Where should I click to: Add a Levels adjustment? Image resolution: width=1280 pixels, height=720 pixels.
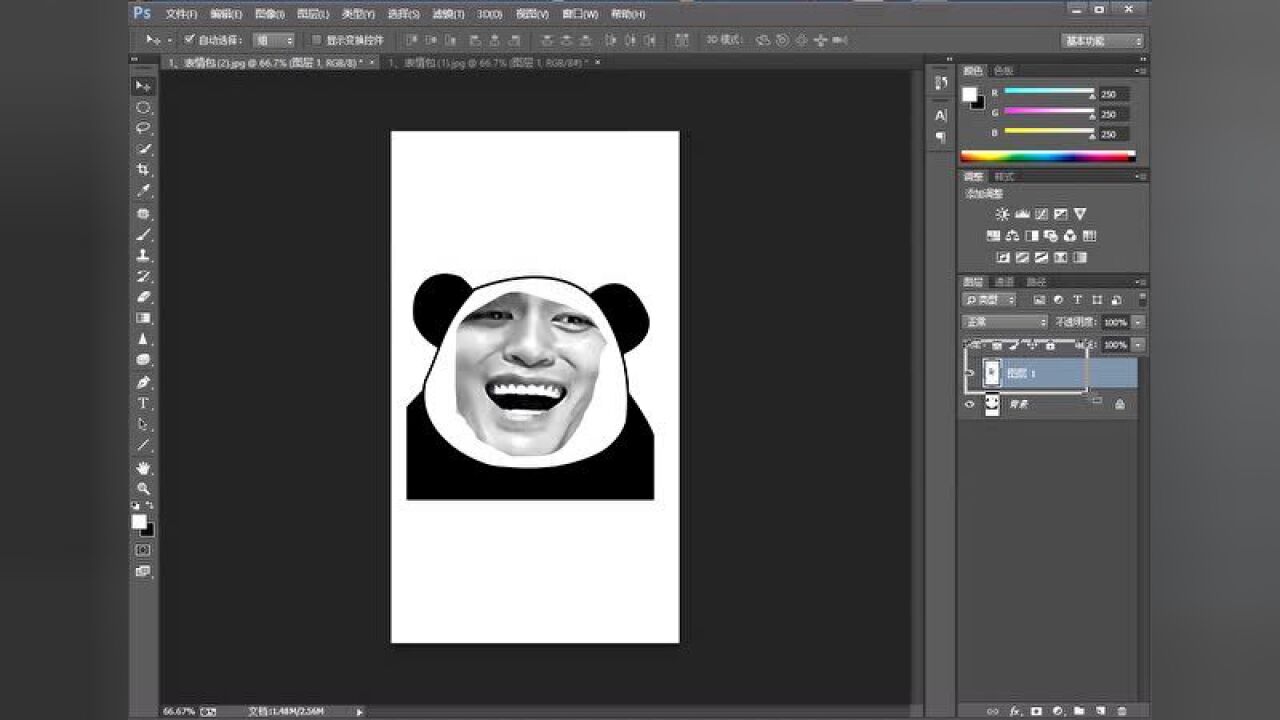coord(1022,214)
